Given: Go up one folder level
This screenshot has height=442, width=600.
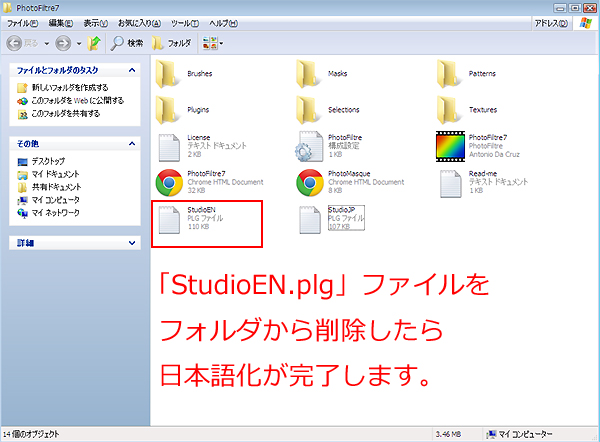Looking at the screenshot, I should pos(94,43).
